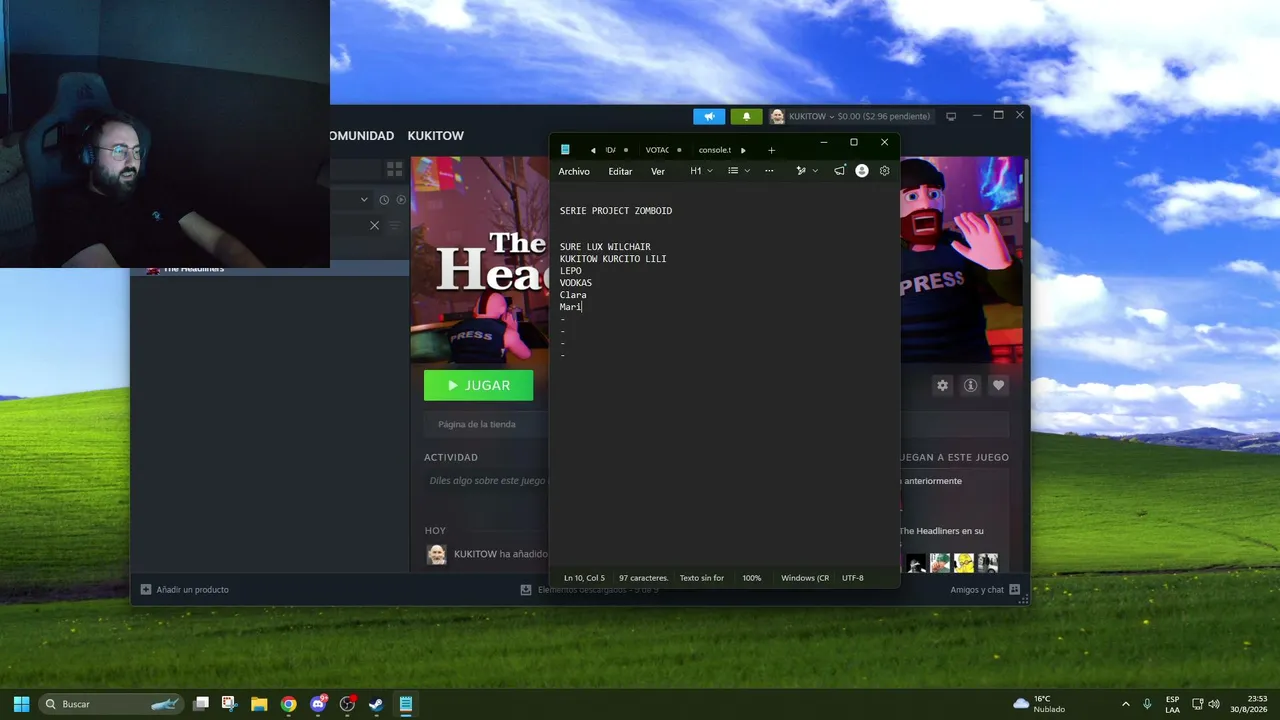
Task: Click the activity input to say something about the game
Action: 487,481
